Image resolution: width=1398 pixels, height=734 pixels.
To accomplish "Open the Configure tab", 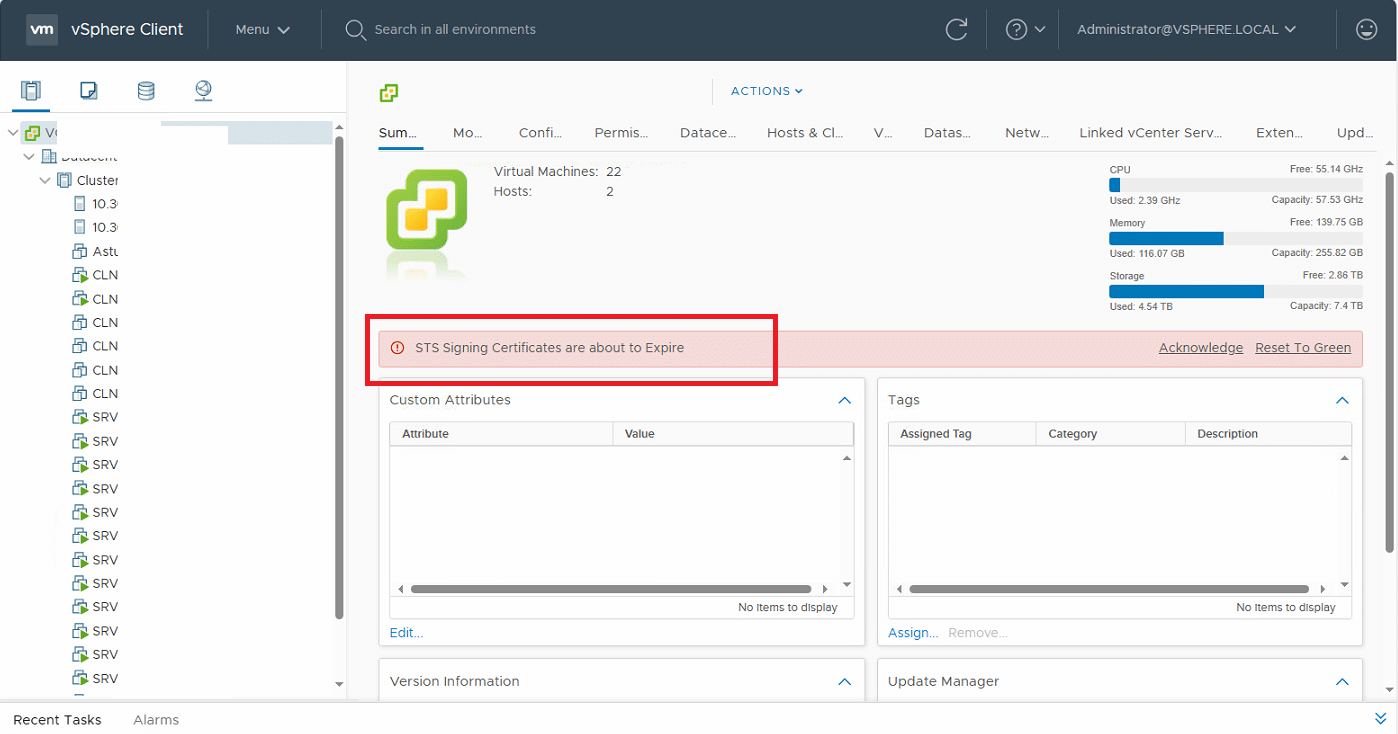I will [x=540, y=133].
